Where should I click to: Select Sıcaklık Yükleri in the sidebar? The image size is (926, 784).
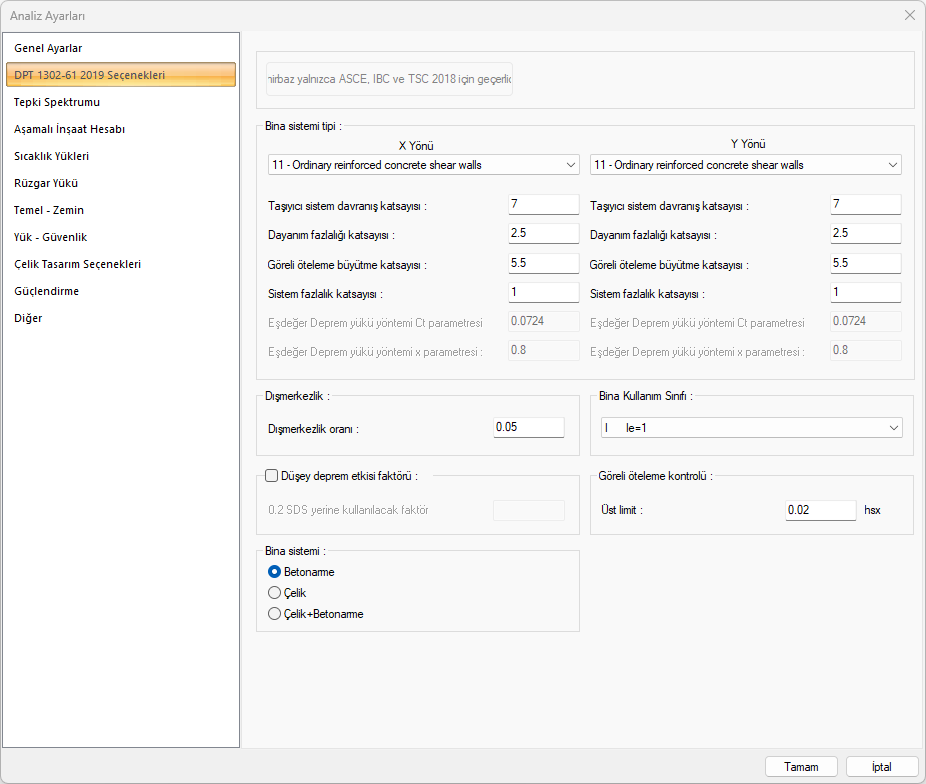[x=52, y=156]
